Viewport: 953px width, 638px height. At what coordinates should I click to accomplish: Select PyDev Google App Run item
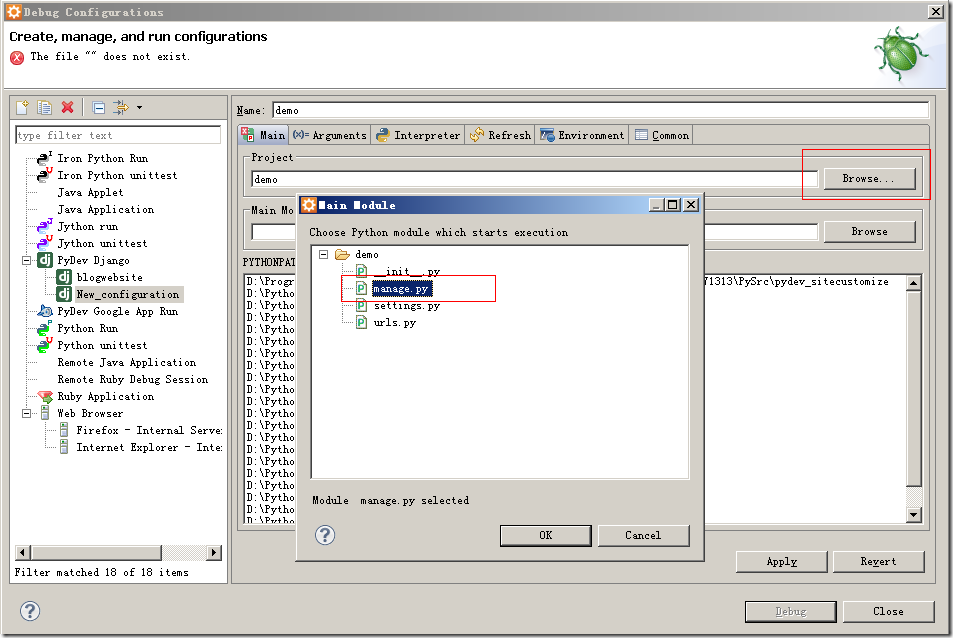pos(117,311)
